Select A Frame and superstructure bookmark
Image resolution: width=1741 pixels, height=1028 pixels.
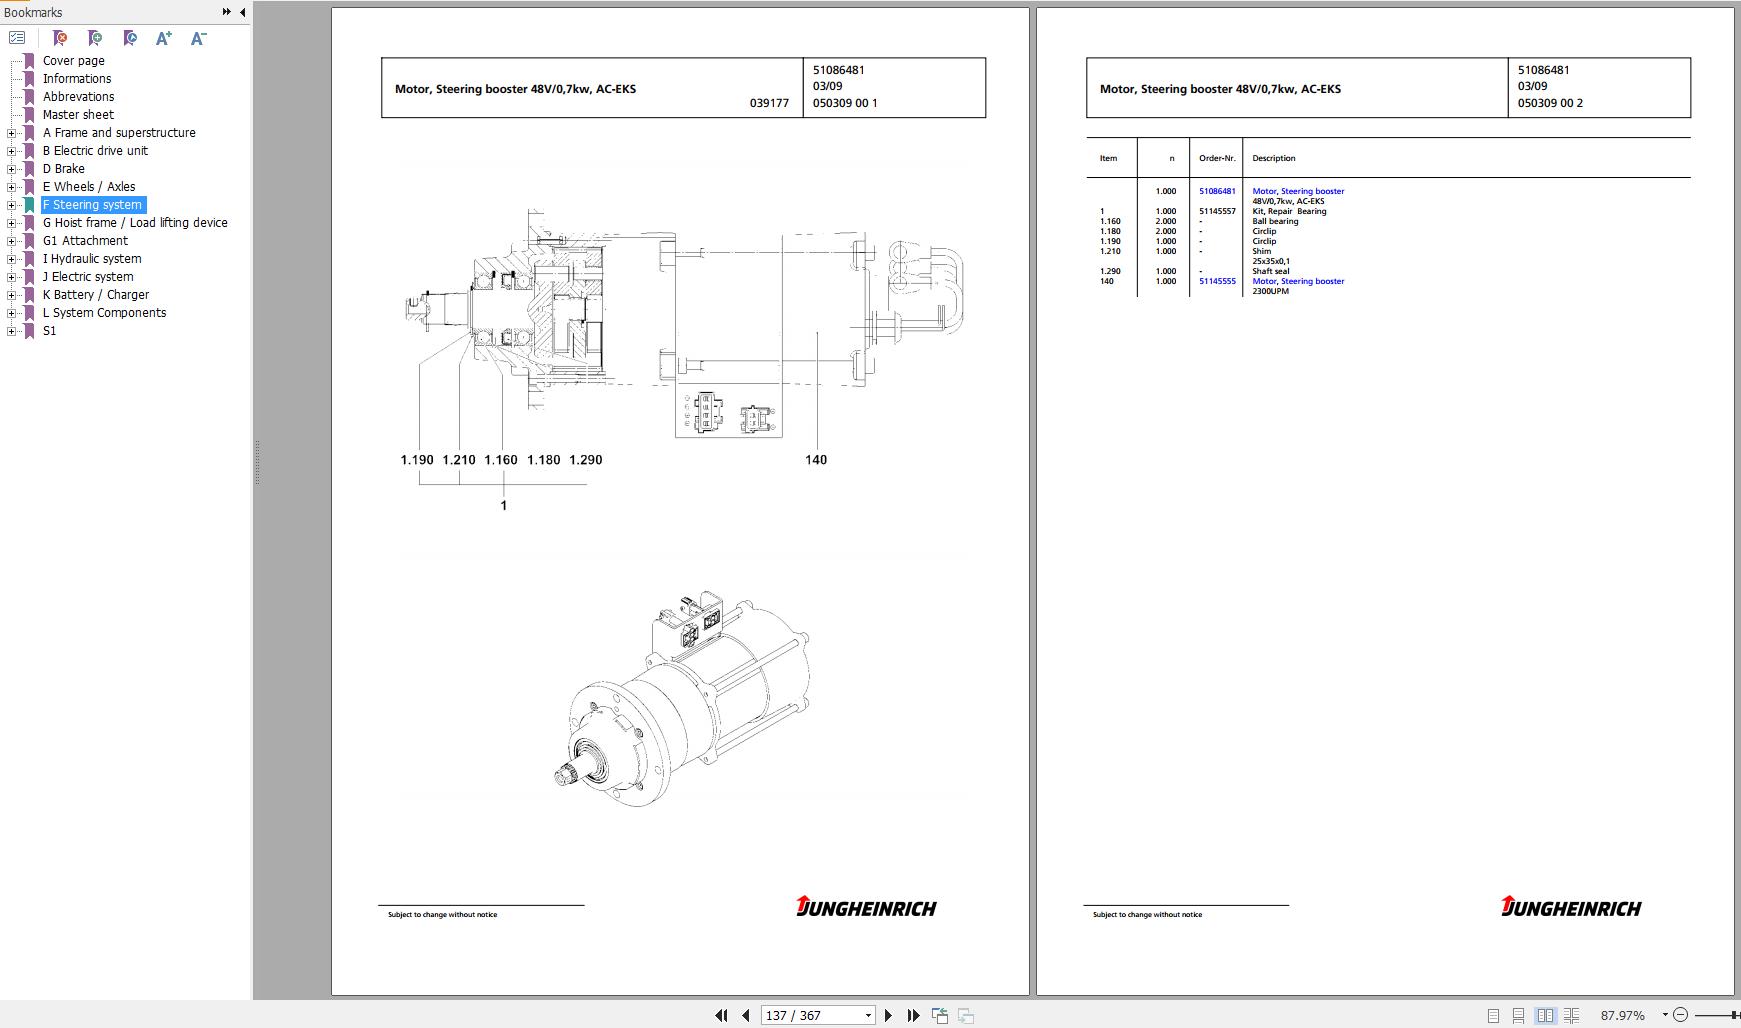(x=119, y=133)
